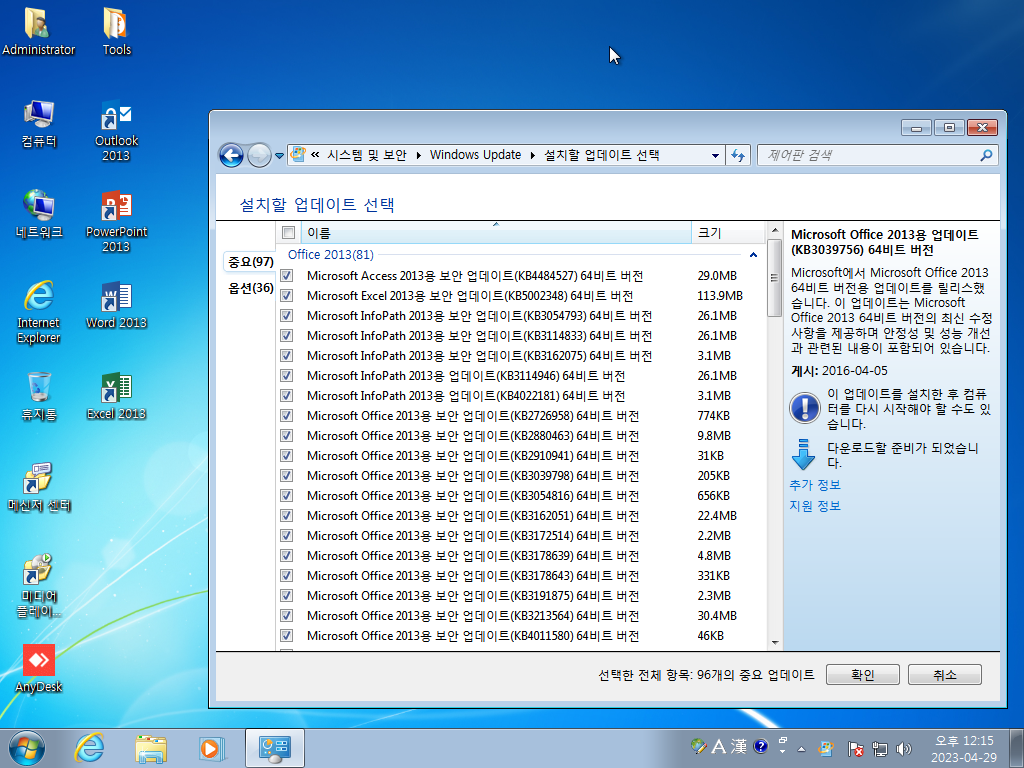
Task: Click the volume speaker tray icon
Action: coord(904,748)
